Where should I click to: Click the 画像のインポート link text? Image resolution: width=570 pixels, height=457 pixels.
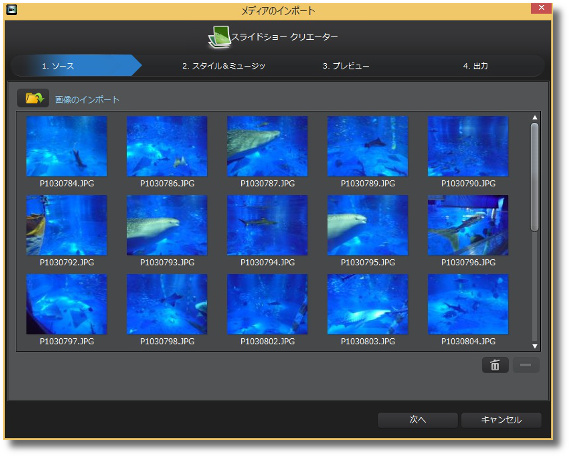coord(87,100)
